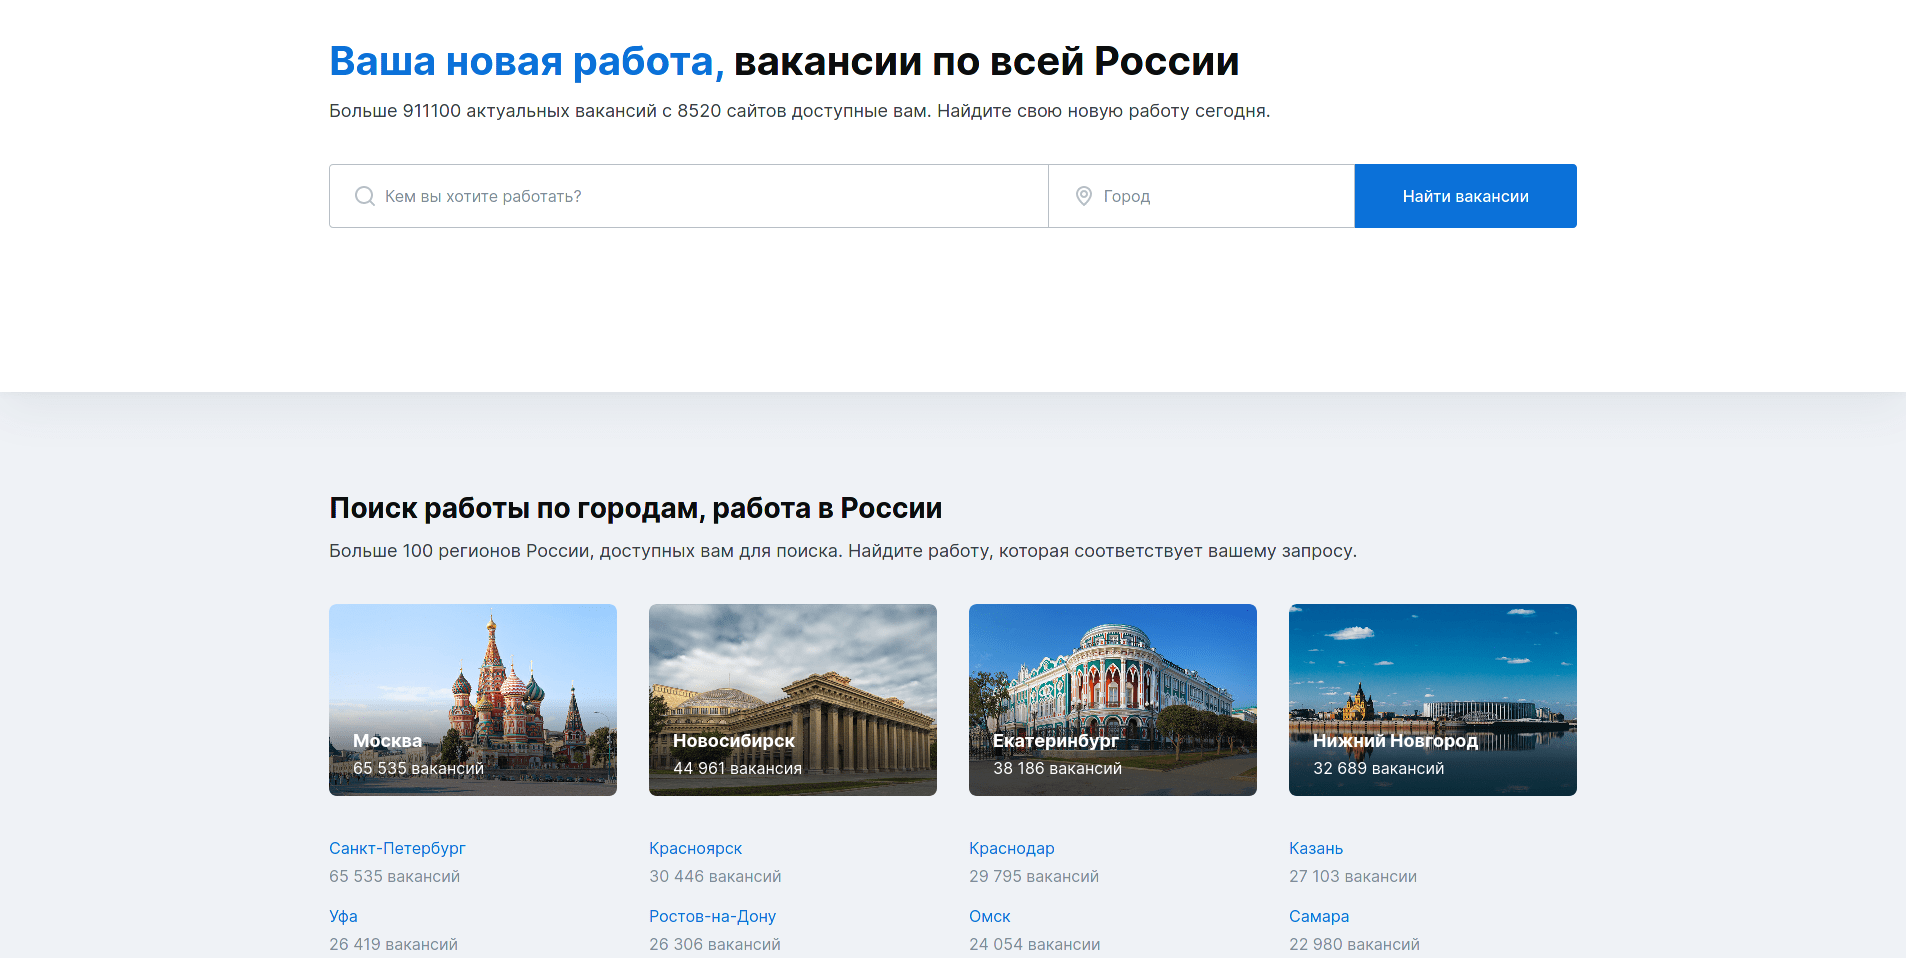
Task: Open the Санкт-Петербург vacancies link
Action: pyautogui.click(x=397, y=848)
